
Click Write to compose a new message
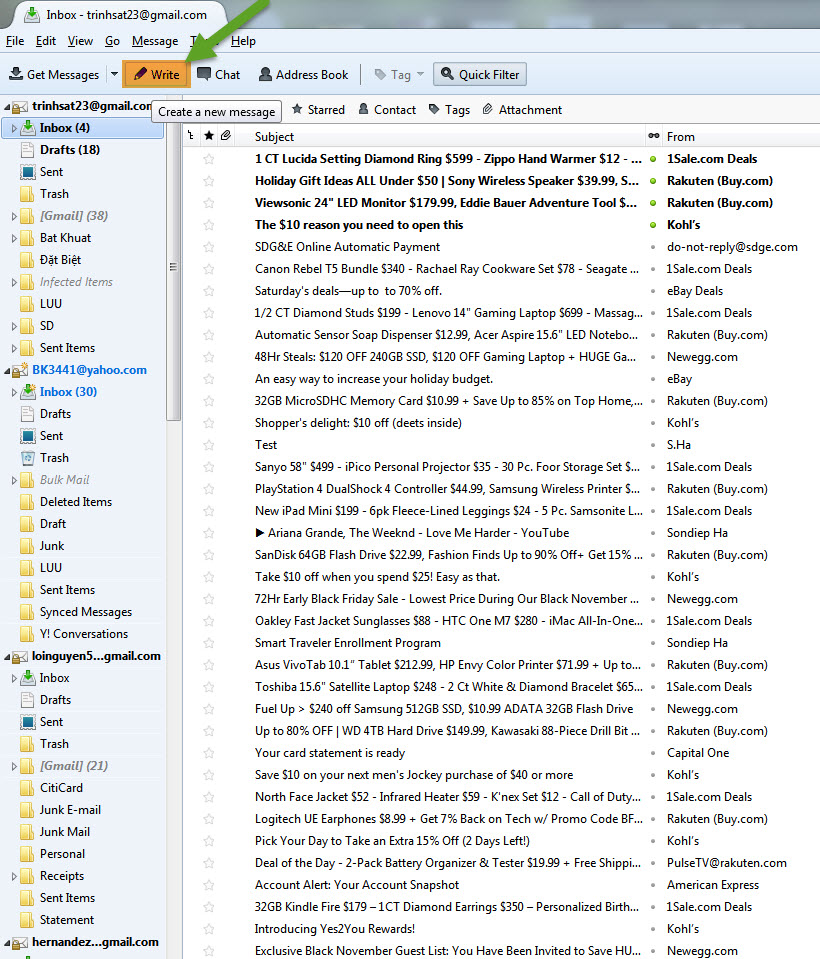point(157,74)
